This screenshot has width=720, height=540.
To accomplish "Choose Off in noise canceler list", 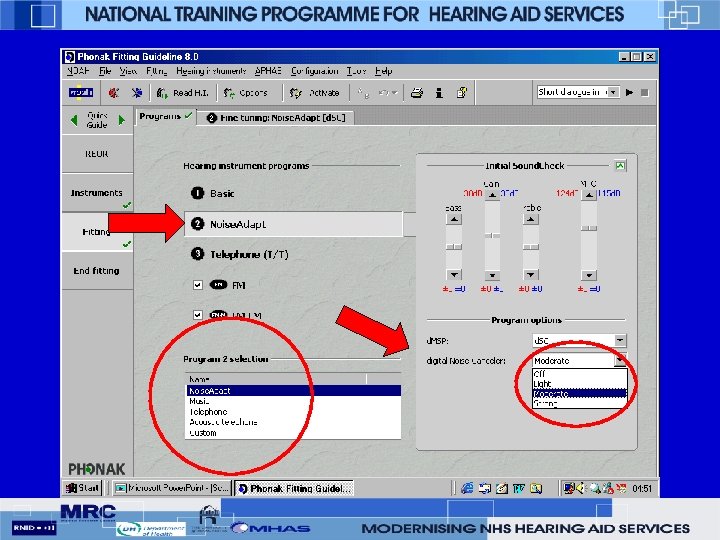I will [579, 374].
